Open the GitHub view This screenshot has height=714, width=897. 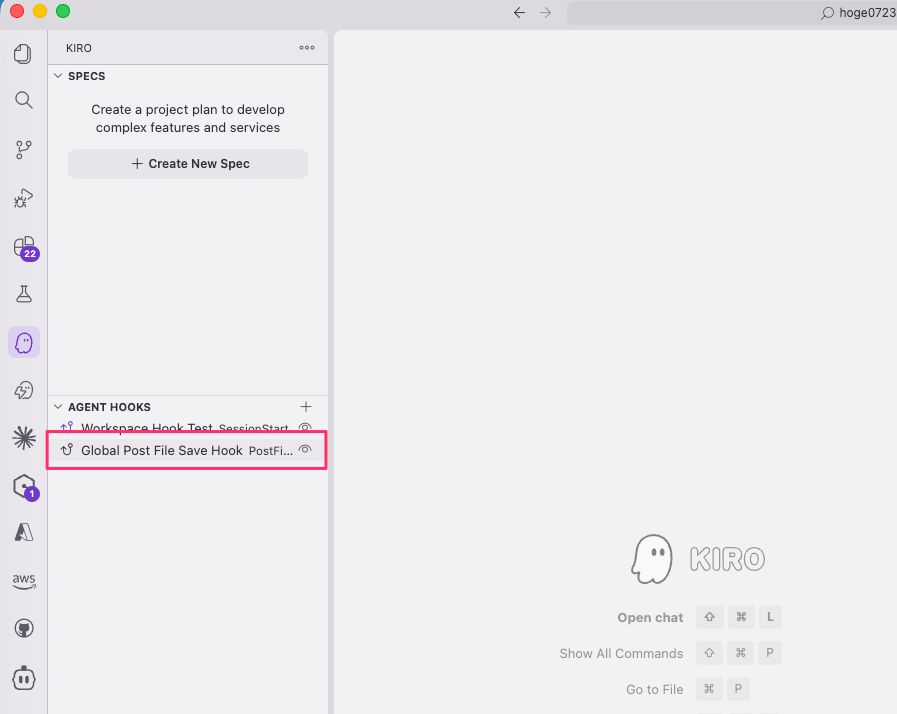pyautogui.click(x=23, y=629)
